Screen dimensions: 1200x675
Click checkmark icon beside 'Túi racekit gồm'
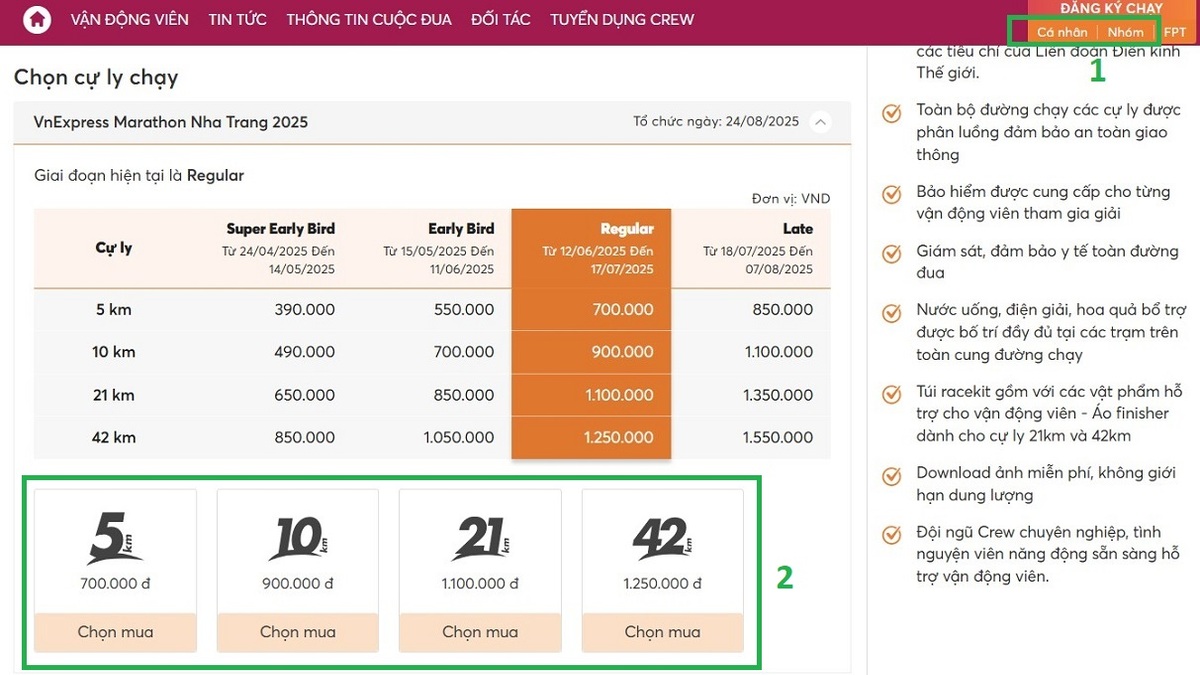point(891,395)
